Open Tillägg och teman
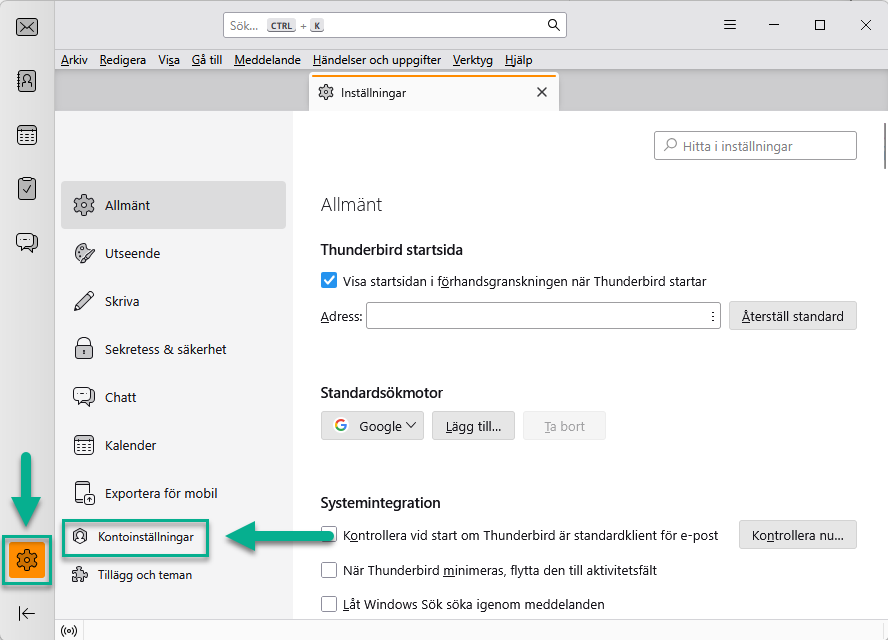 tap(132, 575)
